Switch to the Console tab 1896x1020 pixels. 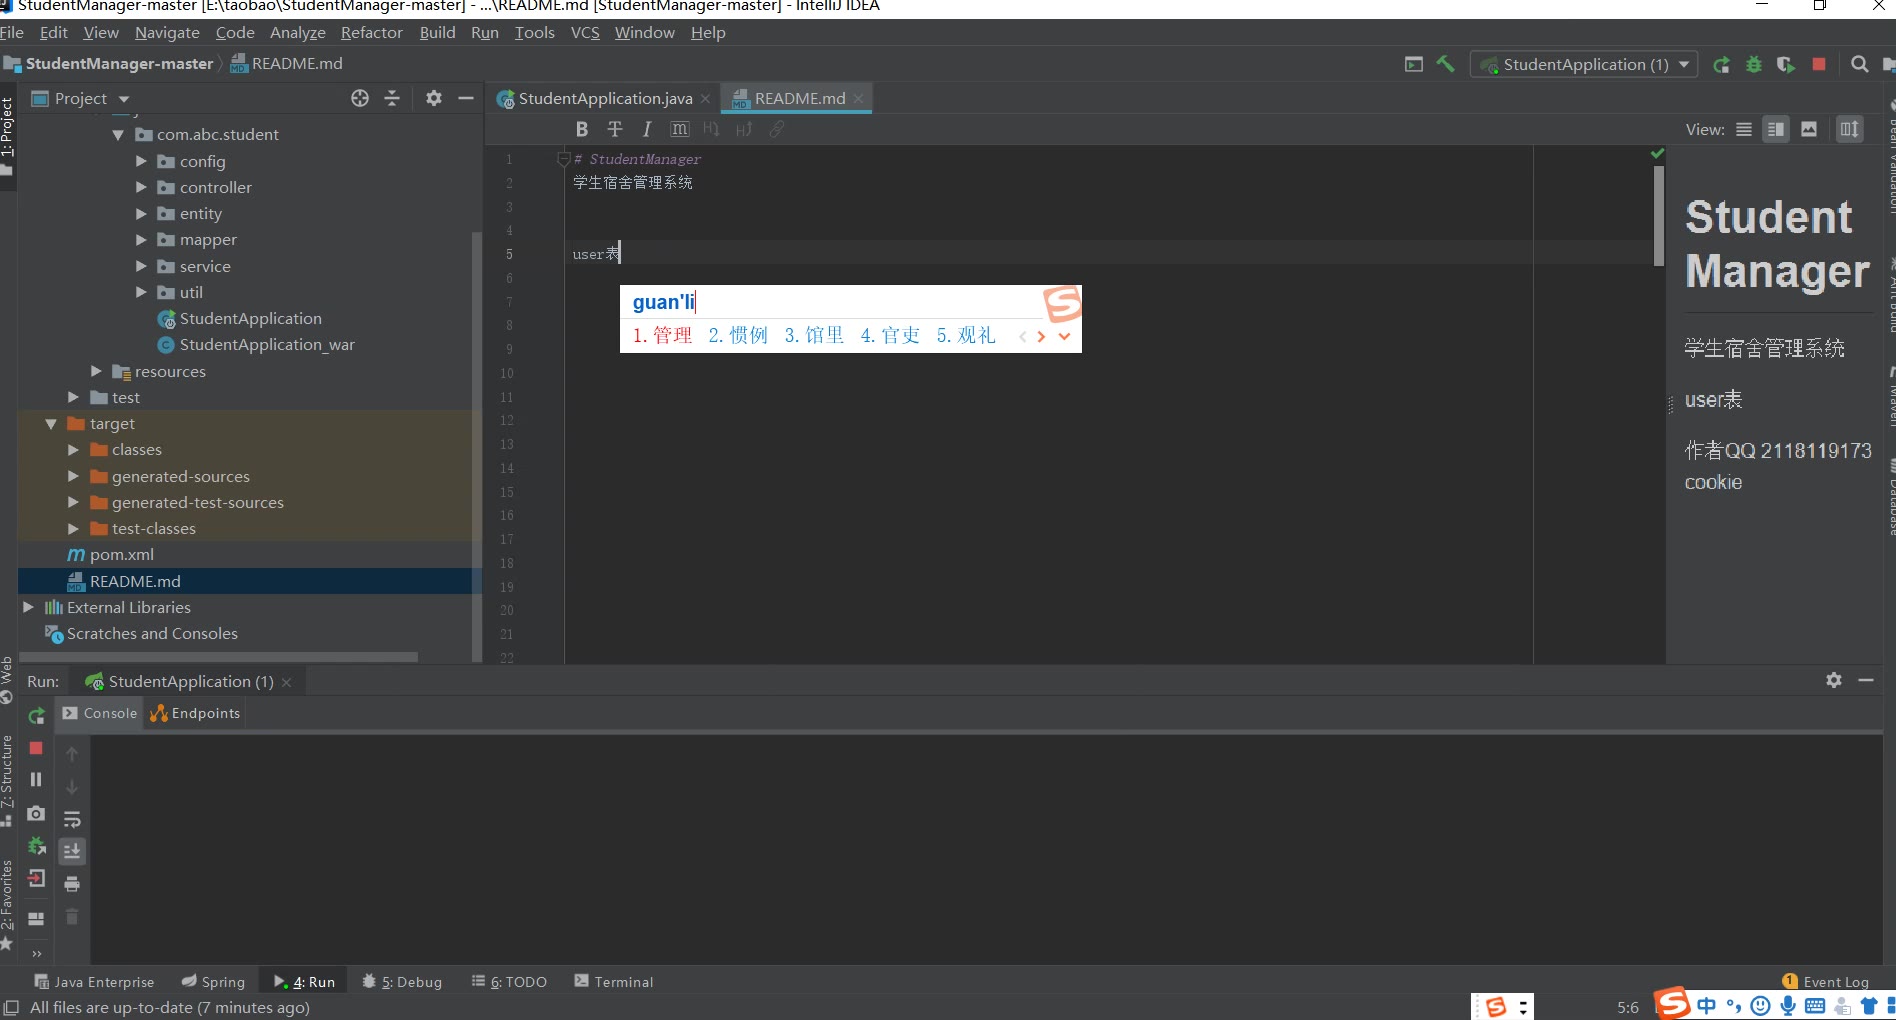(x=99, y=713)
